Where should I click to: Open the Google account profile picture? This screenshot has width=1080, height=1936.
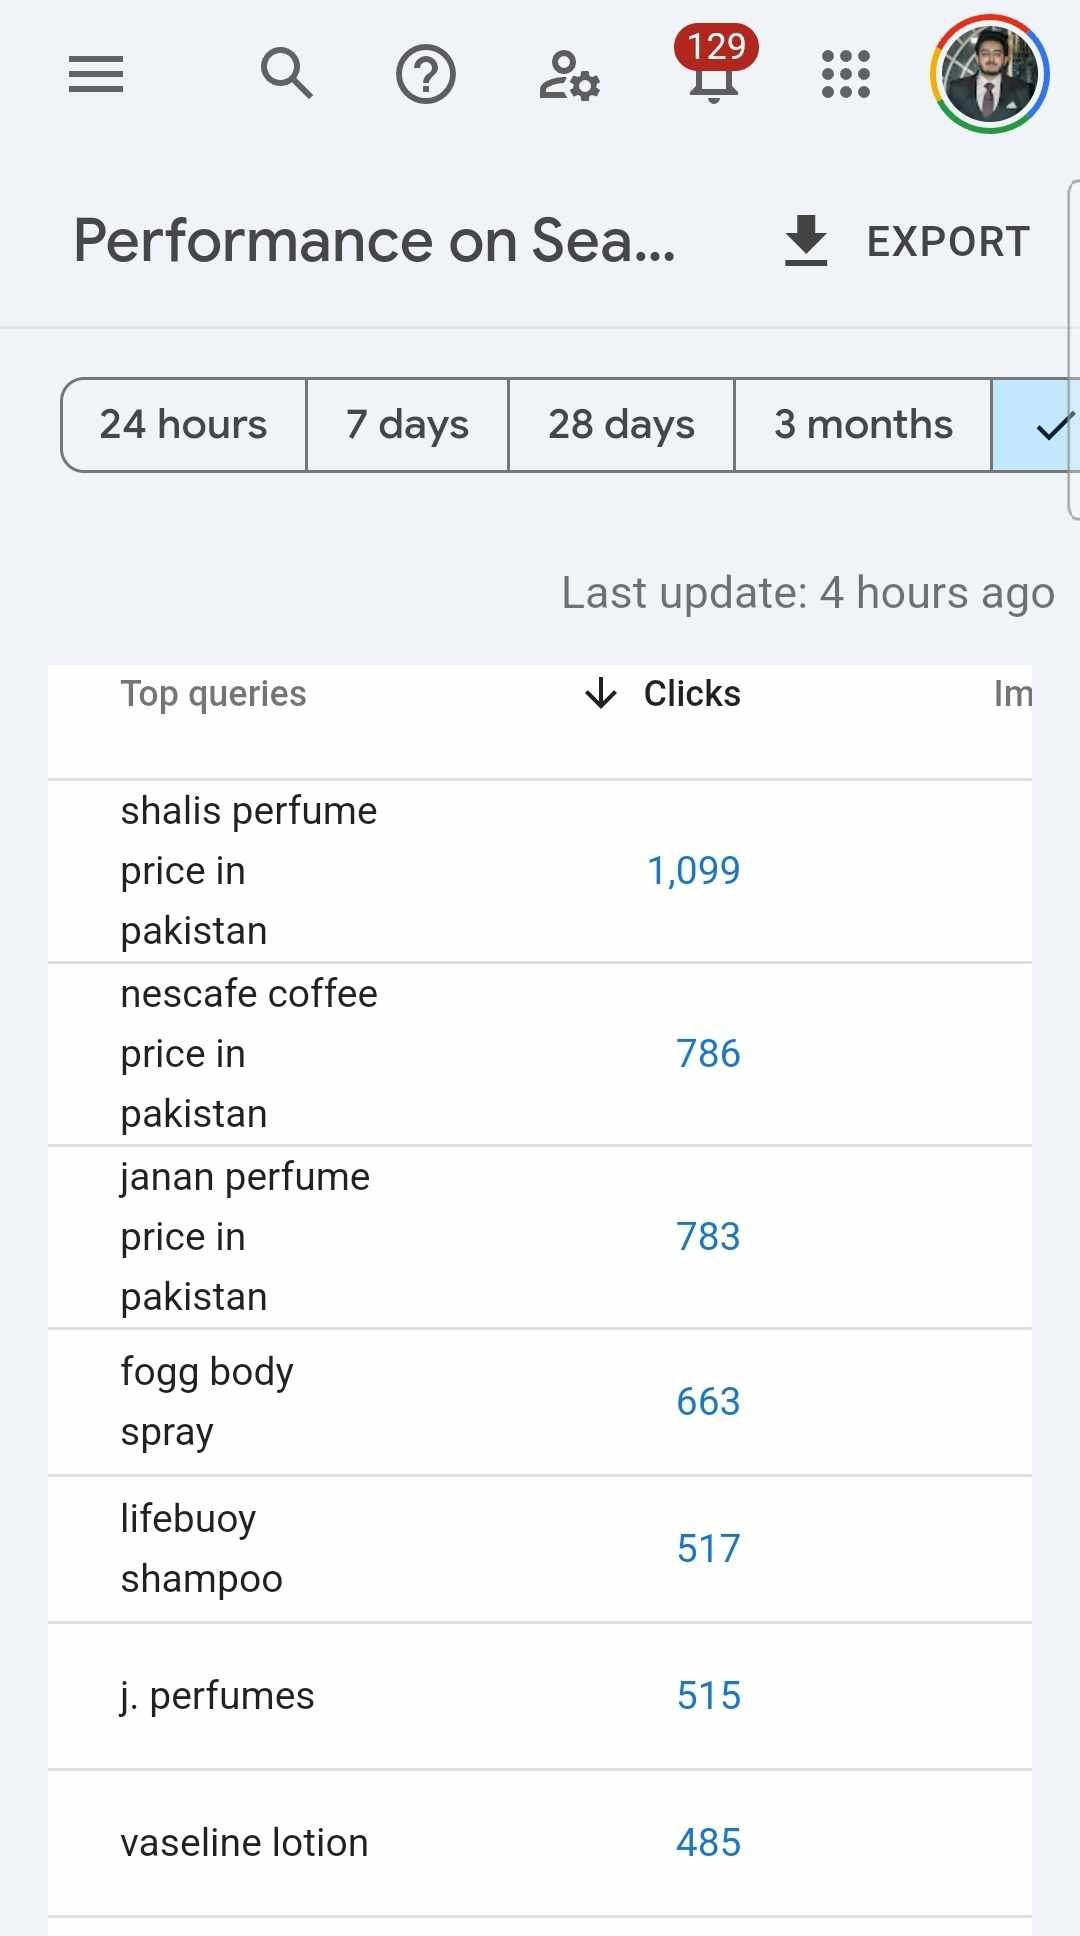(x=989, y=74)
